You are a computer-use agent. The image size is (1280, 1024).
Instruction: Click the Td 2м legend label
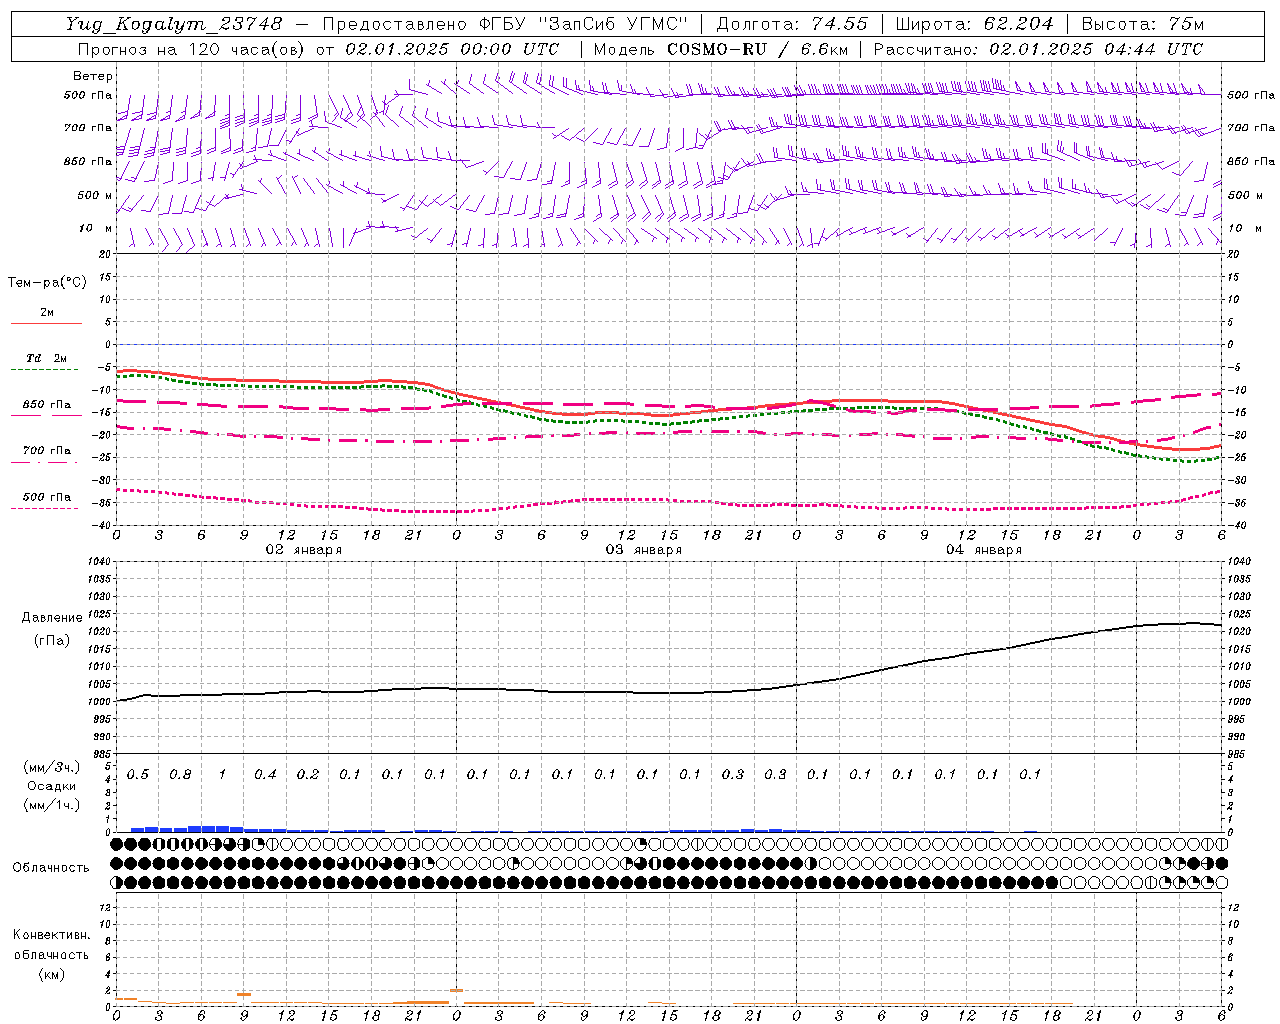point(47,358)
